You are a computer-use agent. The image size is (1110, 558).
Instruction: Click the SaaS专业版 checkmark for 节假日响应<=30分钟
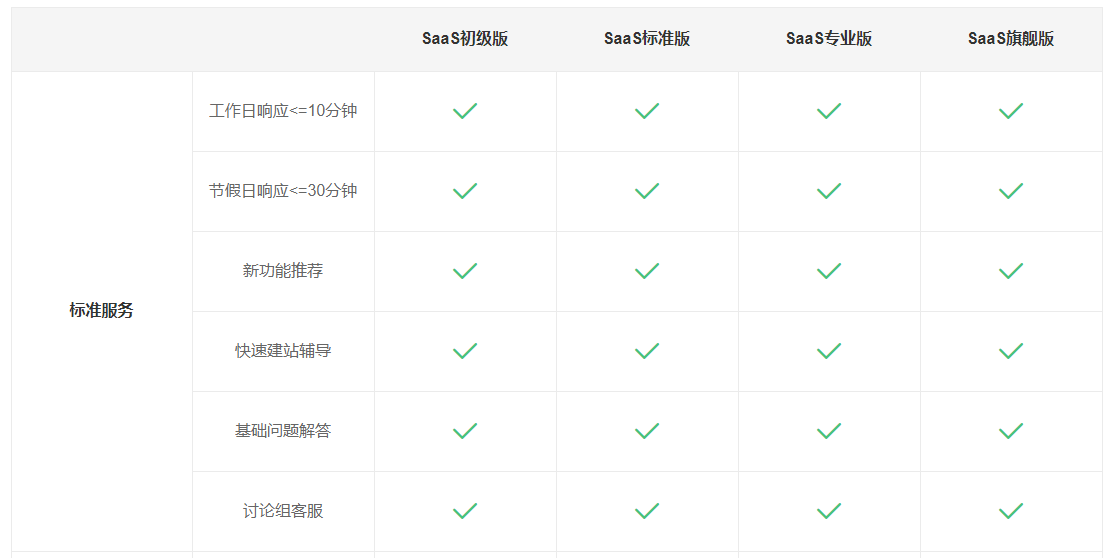(x=829, y=191)
